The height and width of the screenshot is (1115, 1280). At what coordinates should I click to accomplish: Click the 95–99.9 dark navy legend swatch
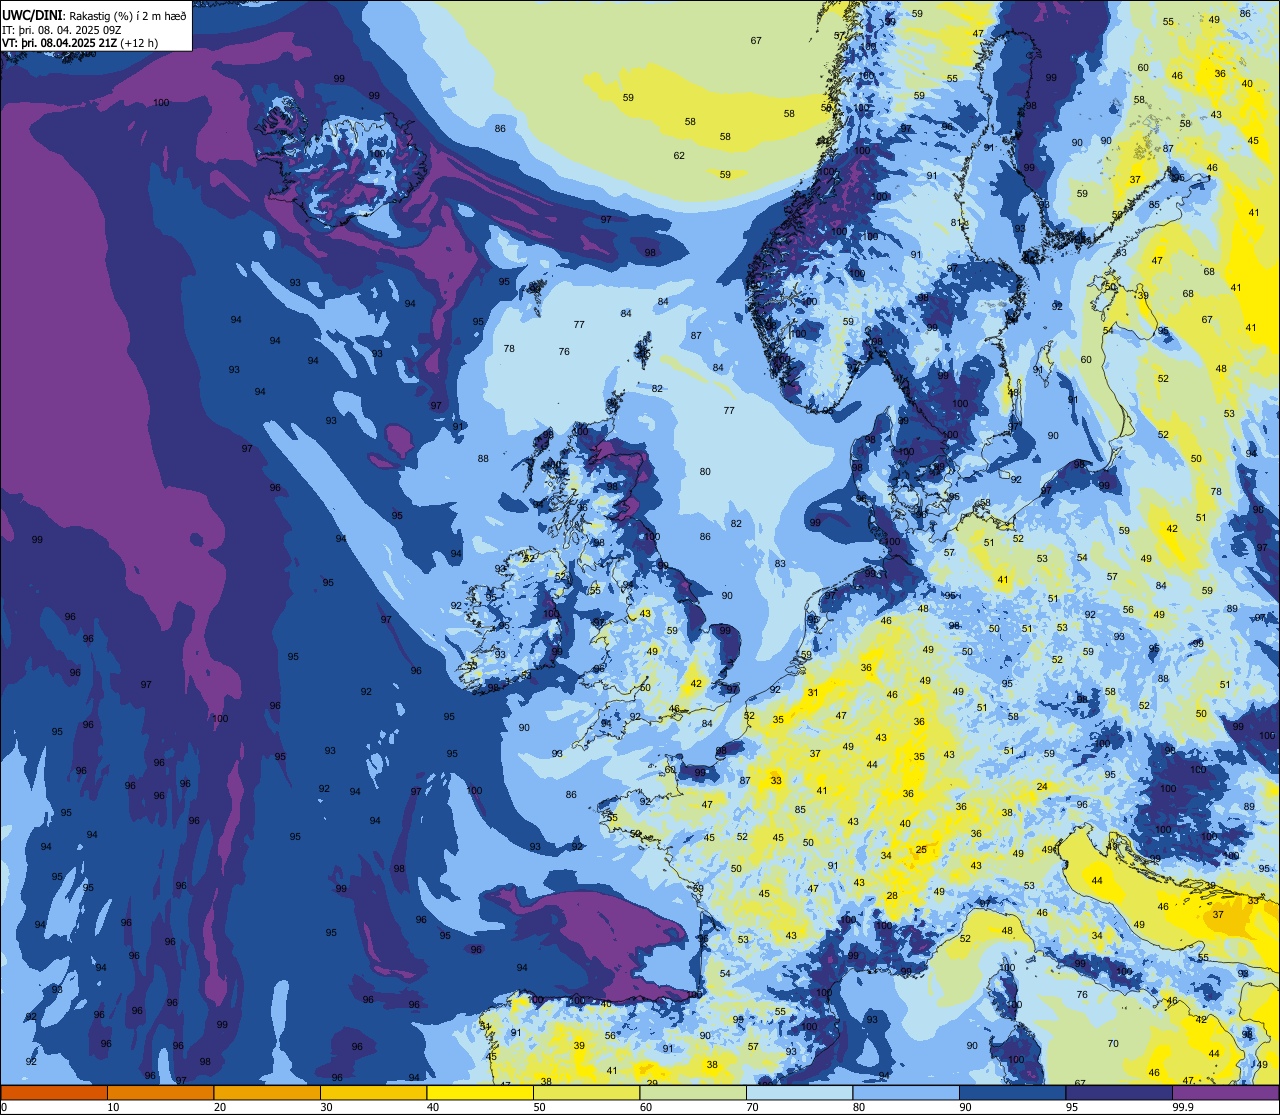[x=1119, y=1092]
